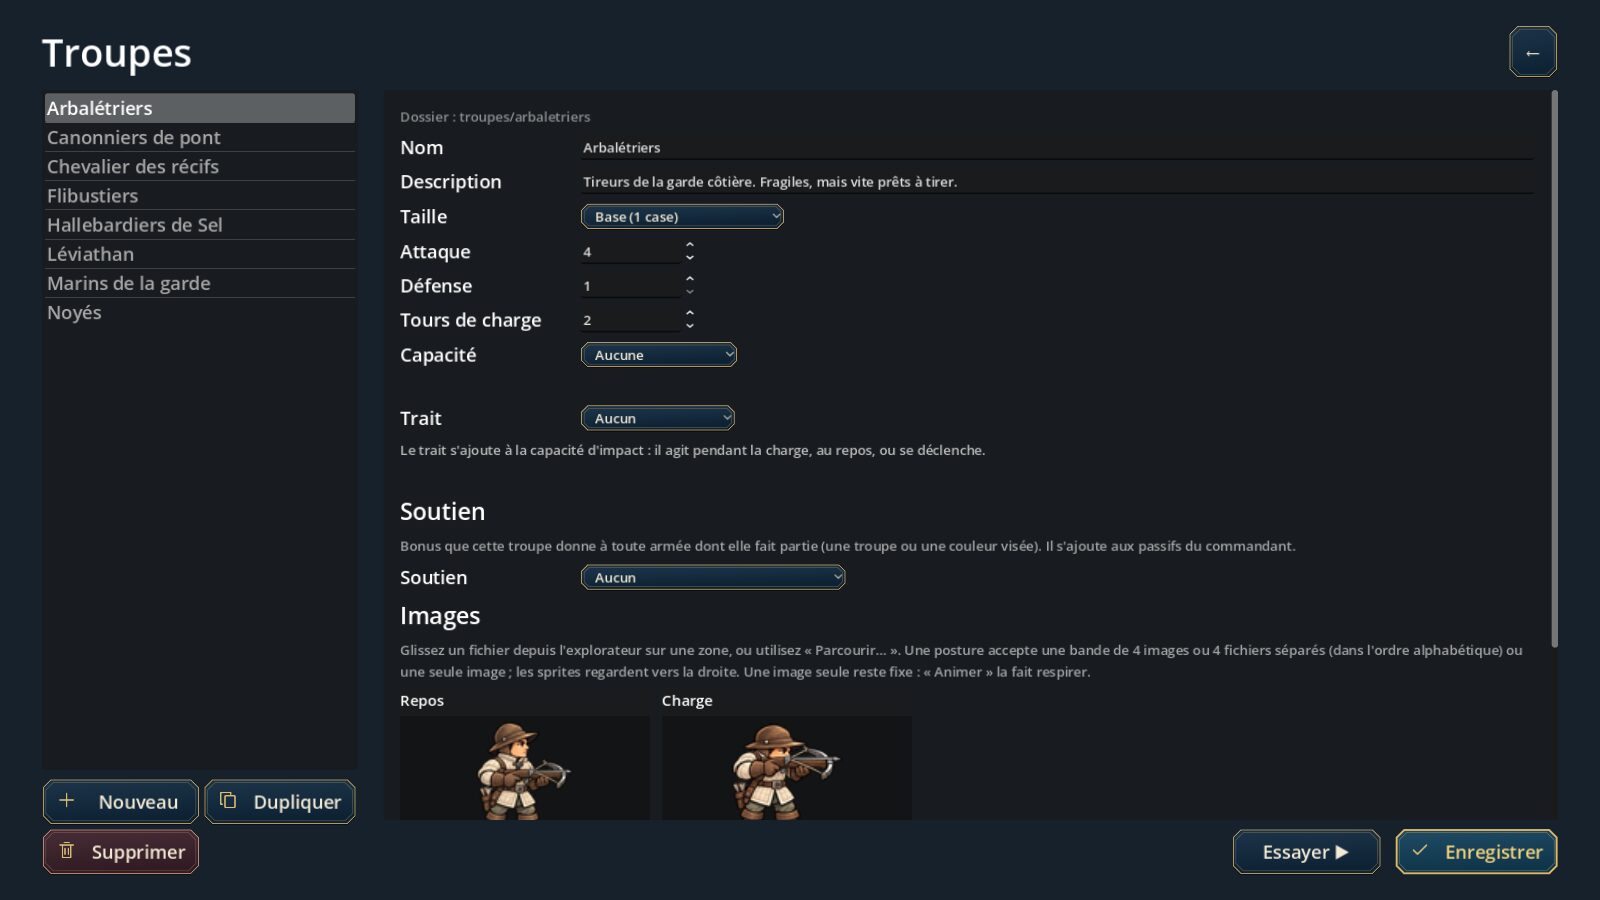Decrease Tours de charge with down arrow
The width and height of the screenshot is (1600, 900).
[x=690, y=326]
